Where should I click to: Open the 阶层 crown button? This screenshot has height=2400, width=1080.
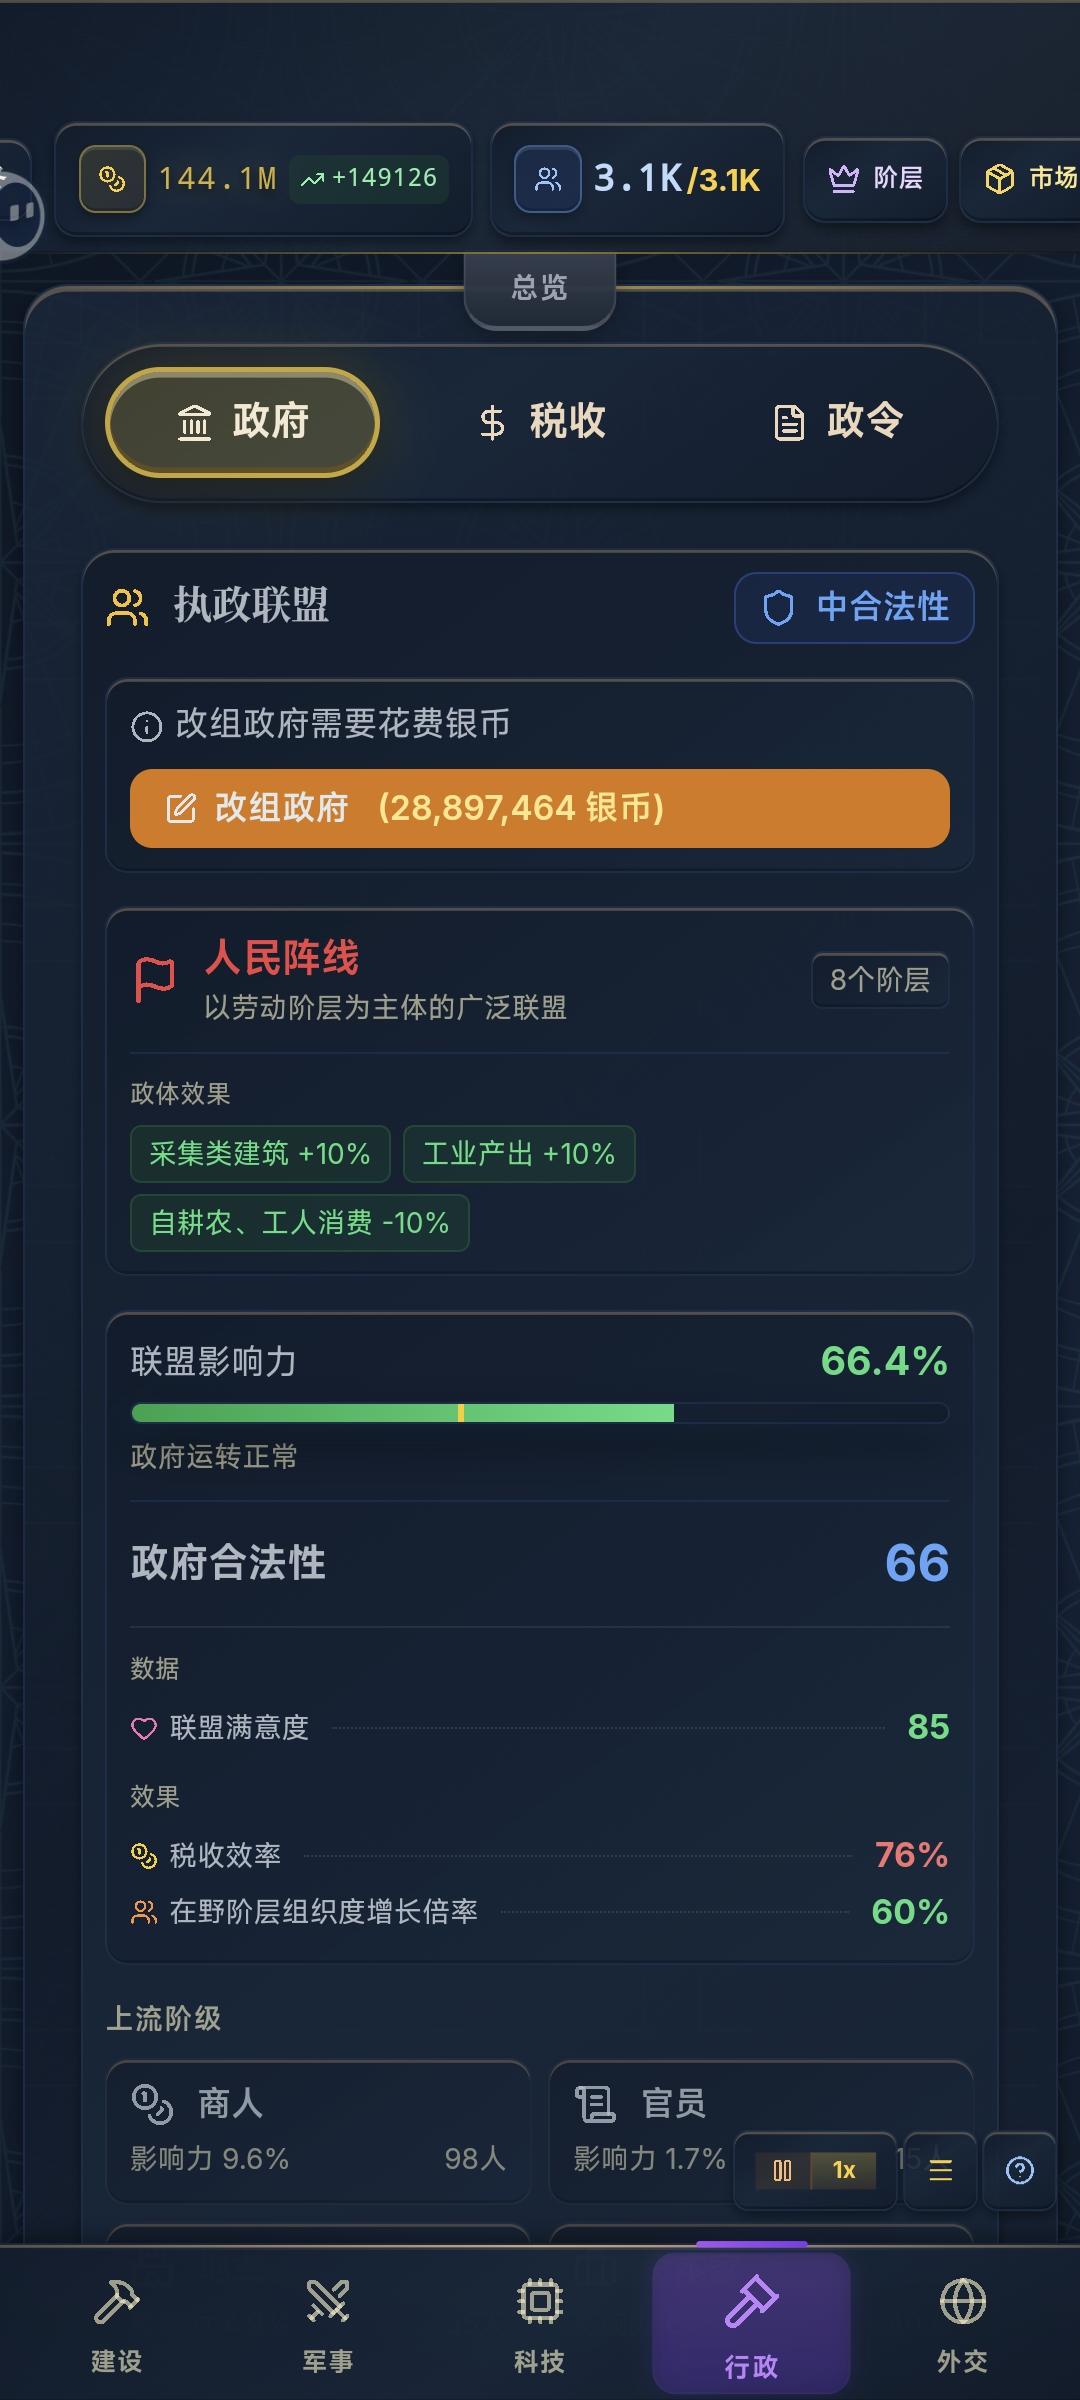[x=875, y=180]
